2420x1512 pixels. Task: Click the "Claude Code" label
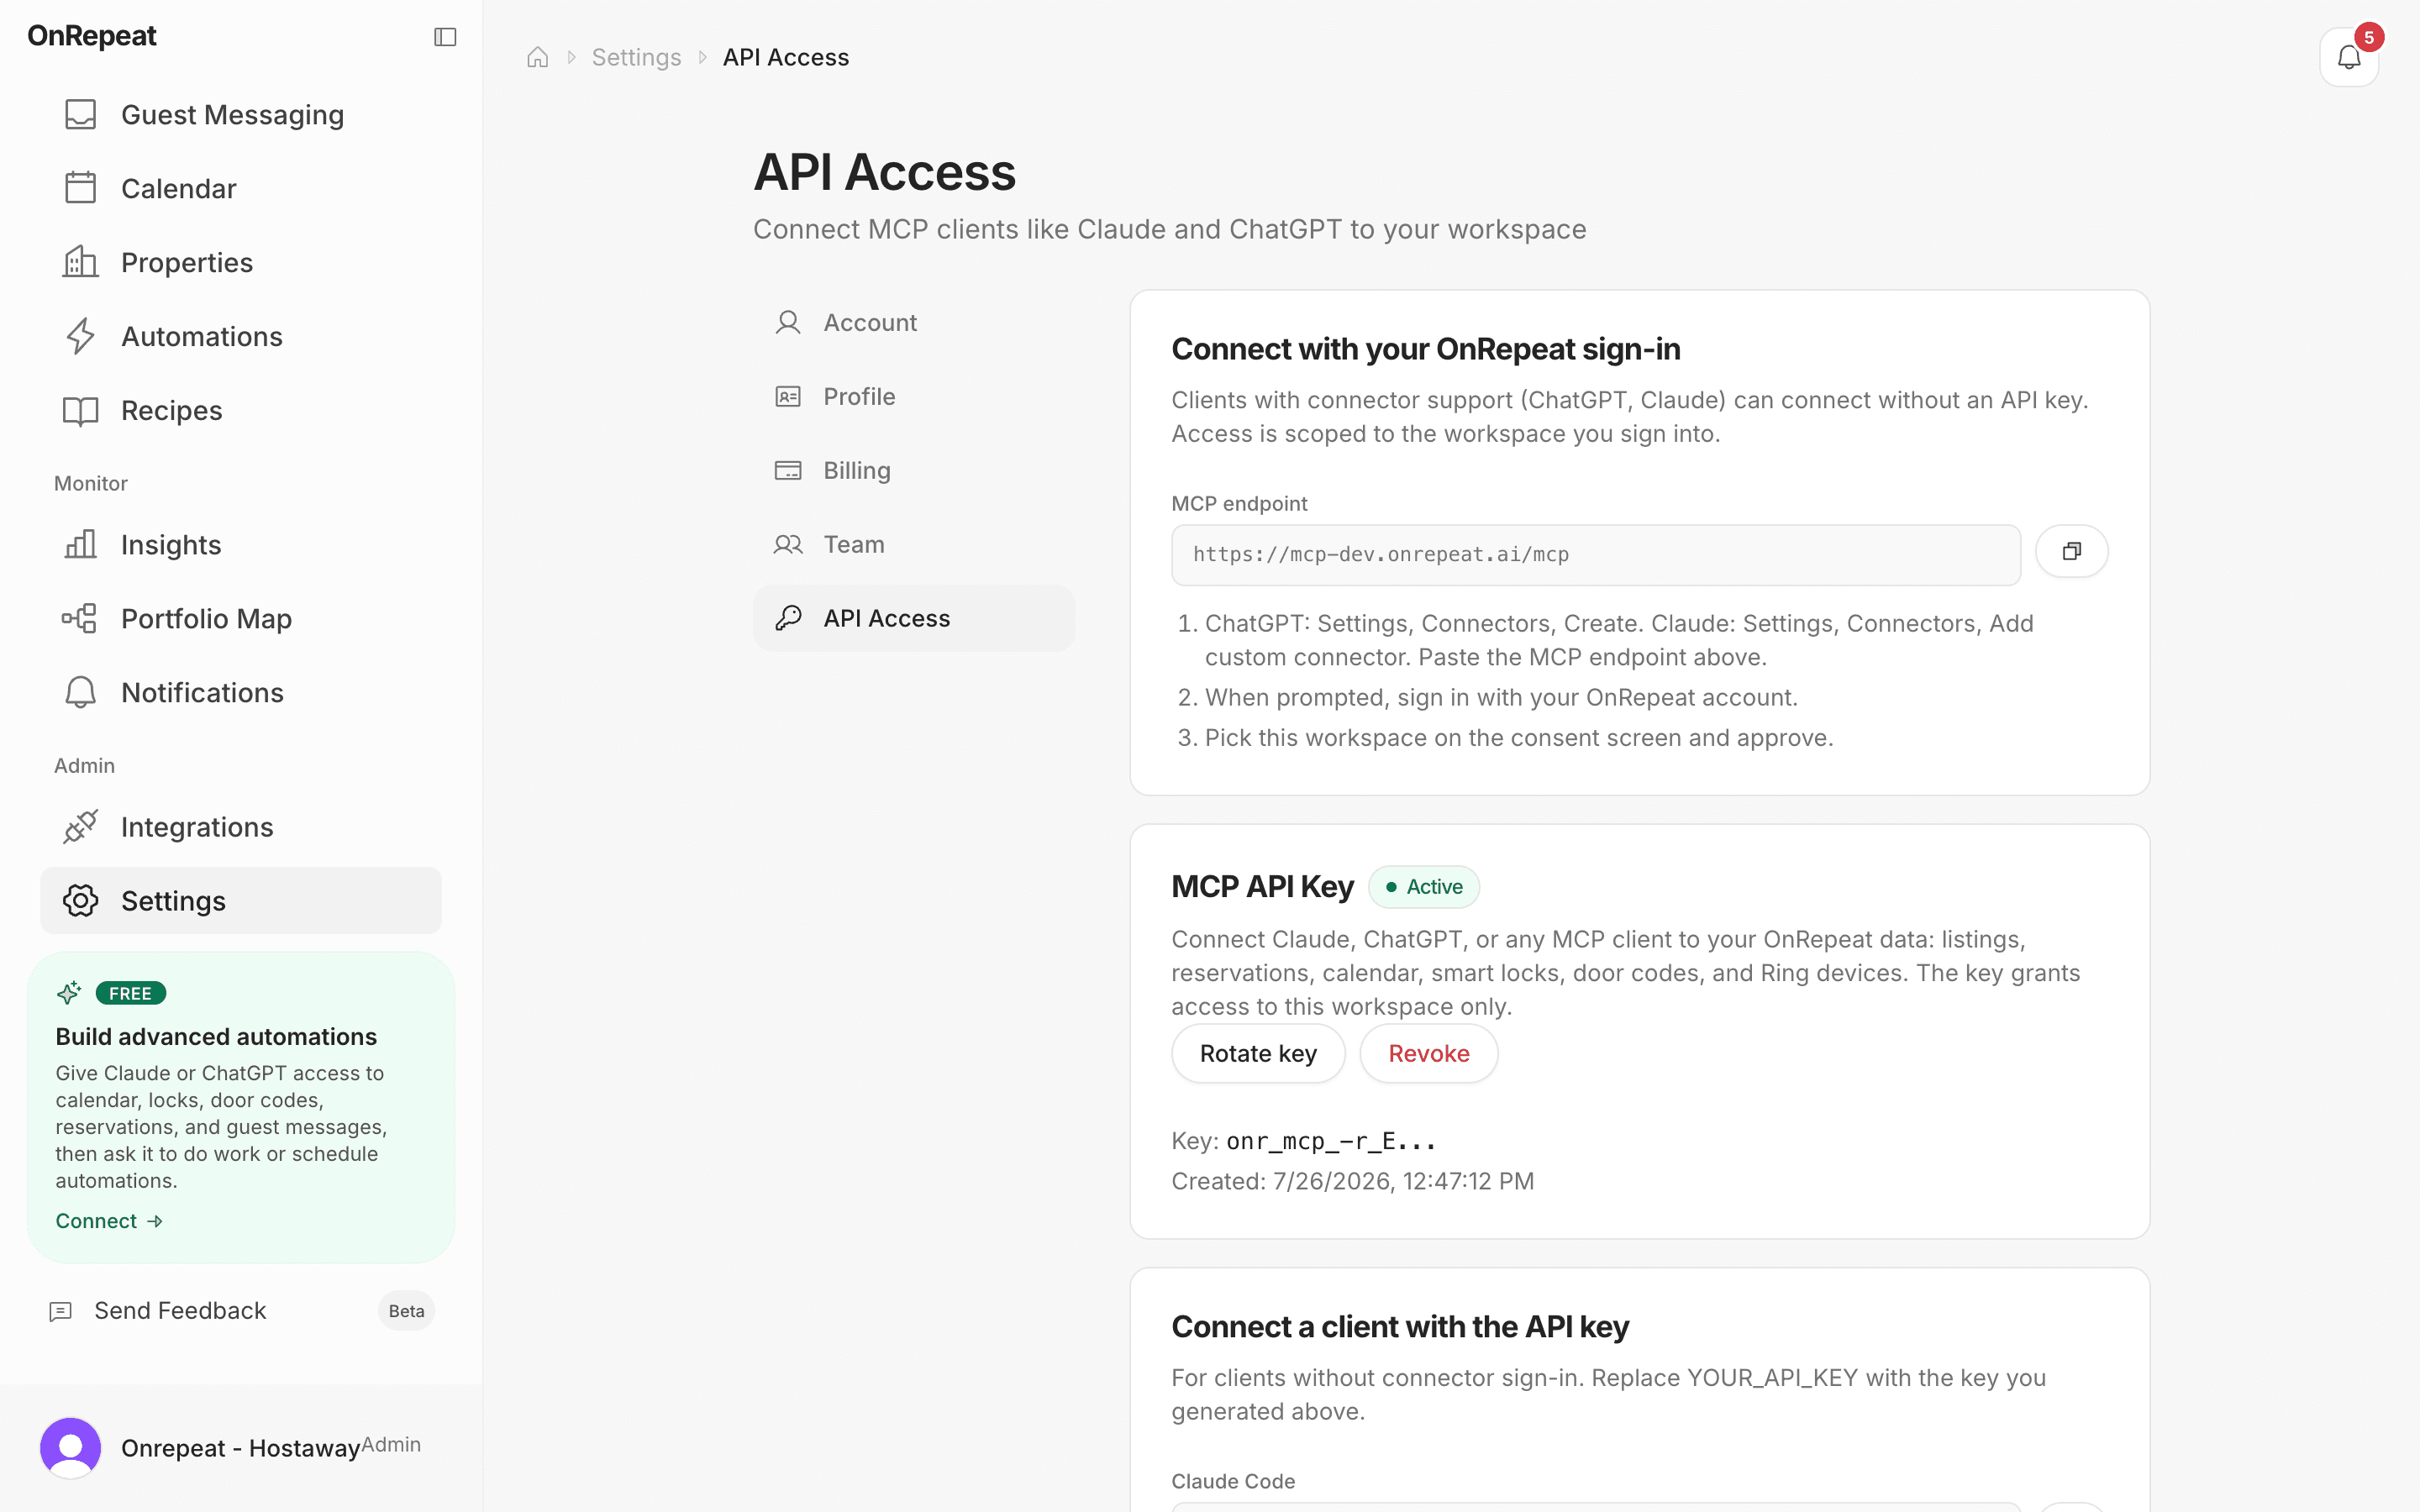[1233, 1481]
